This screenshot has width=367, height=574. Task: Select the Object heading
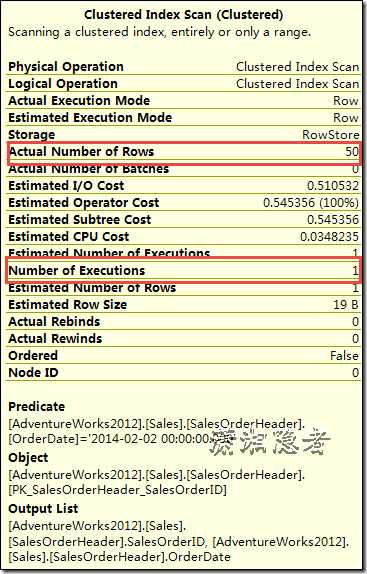click(28, 458)
